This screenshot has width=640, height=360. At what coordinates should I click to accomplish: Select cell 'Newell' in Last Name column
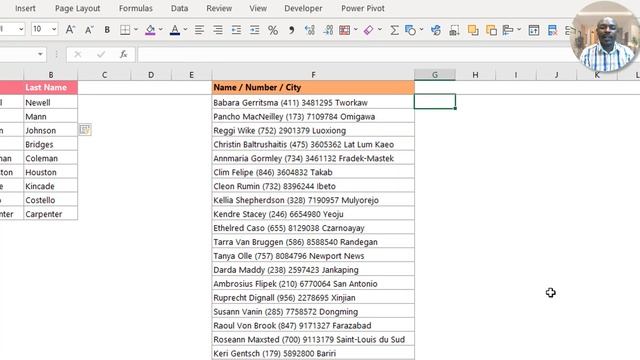[51, 102]
